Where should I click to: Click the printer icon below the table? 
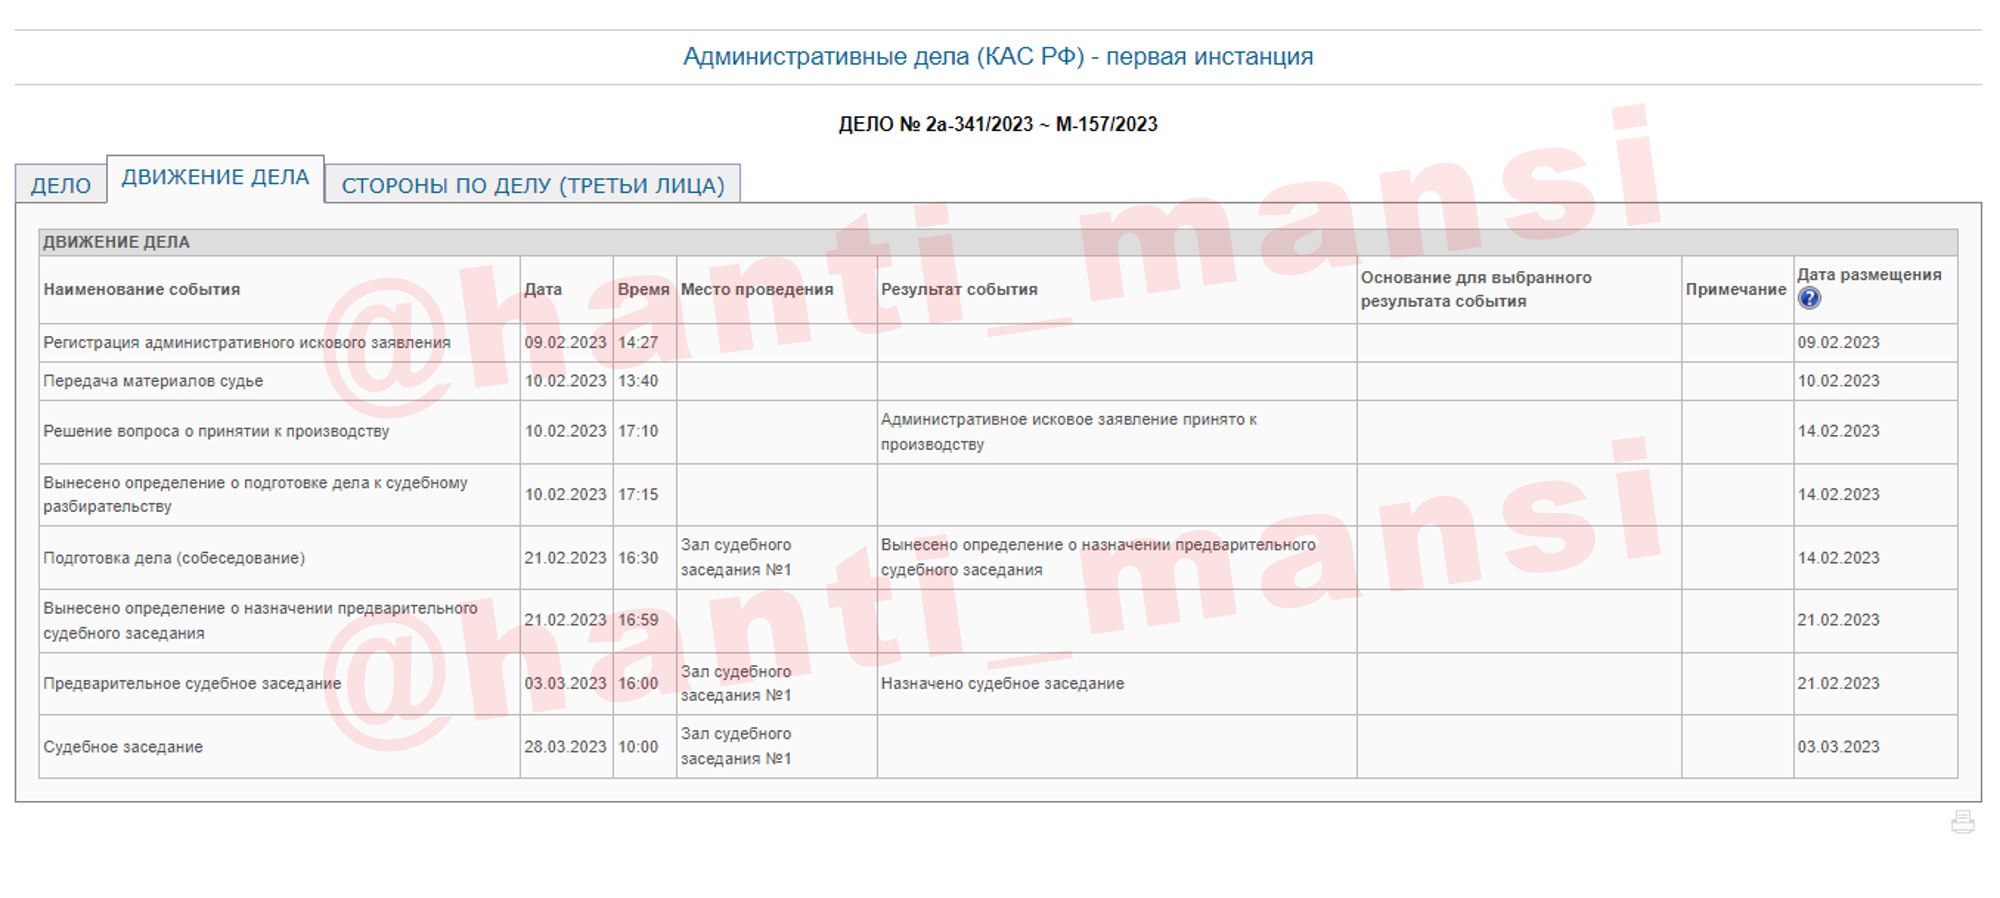coord(1962,822)
